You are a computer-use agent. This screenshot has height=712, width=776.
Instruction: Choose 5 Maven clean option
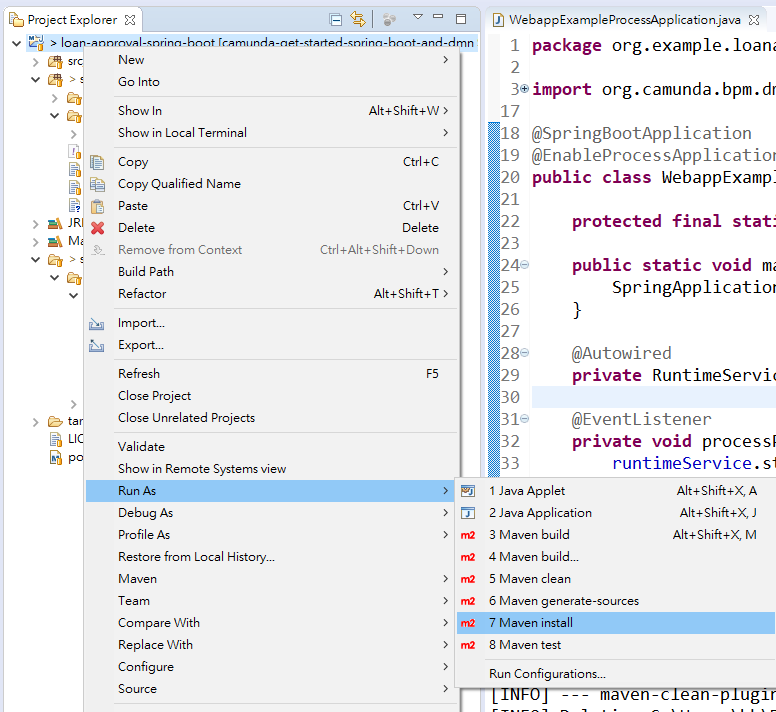tap(529, 579)
